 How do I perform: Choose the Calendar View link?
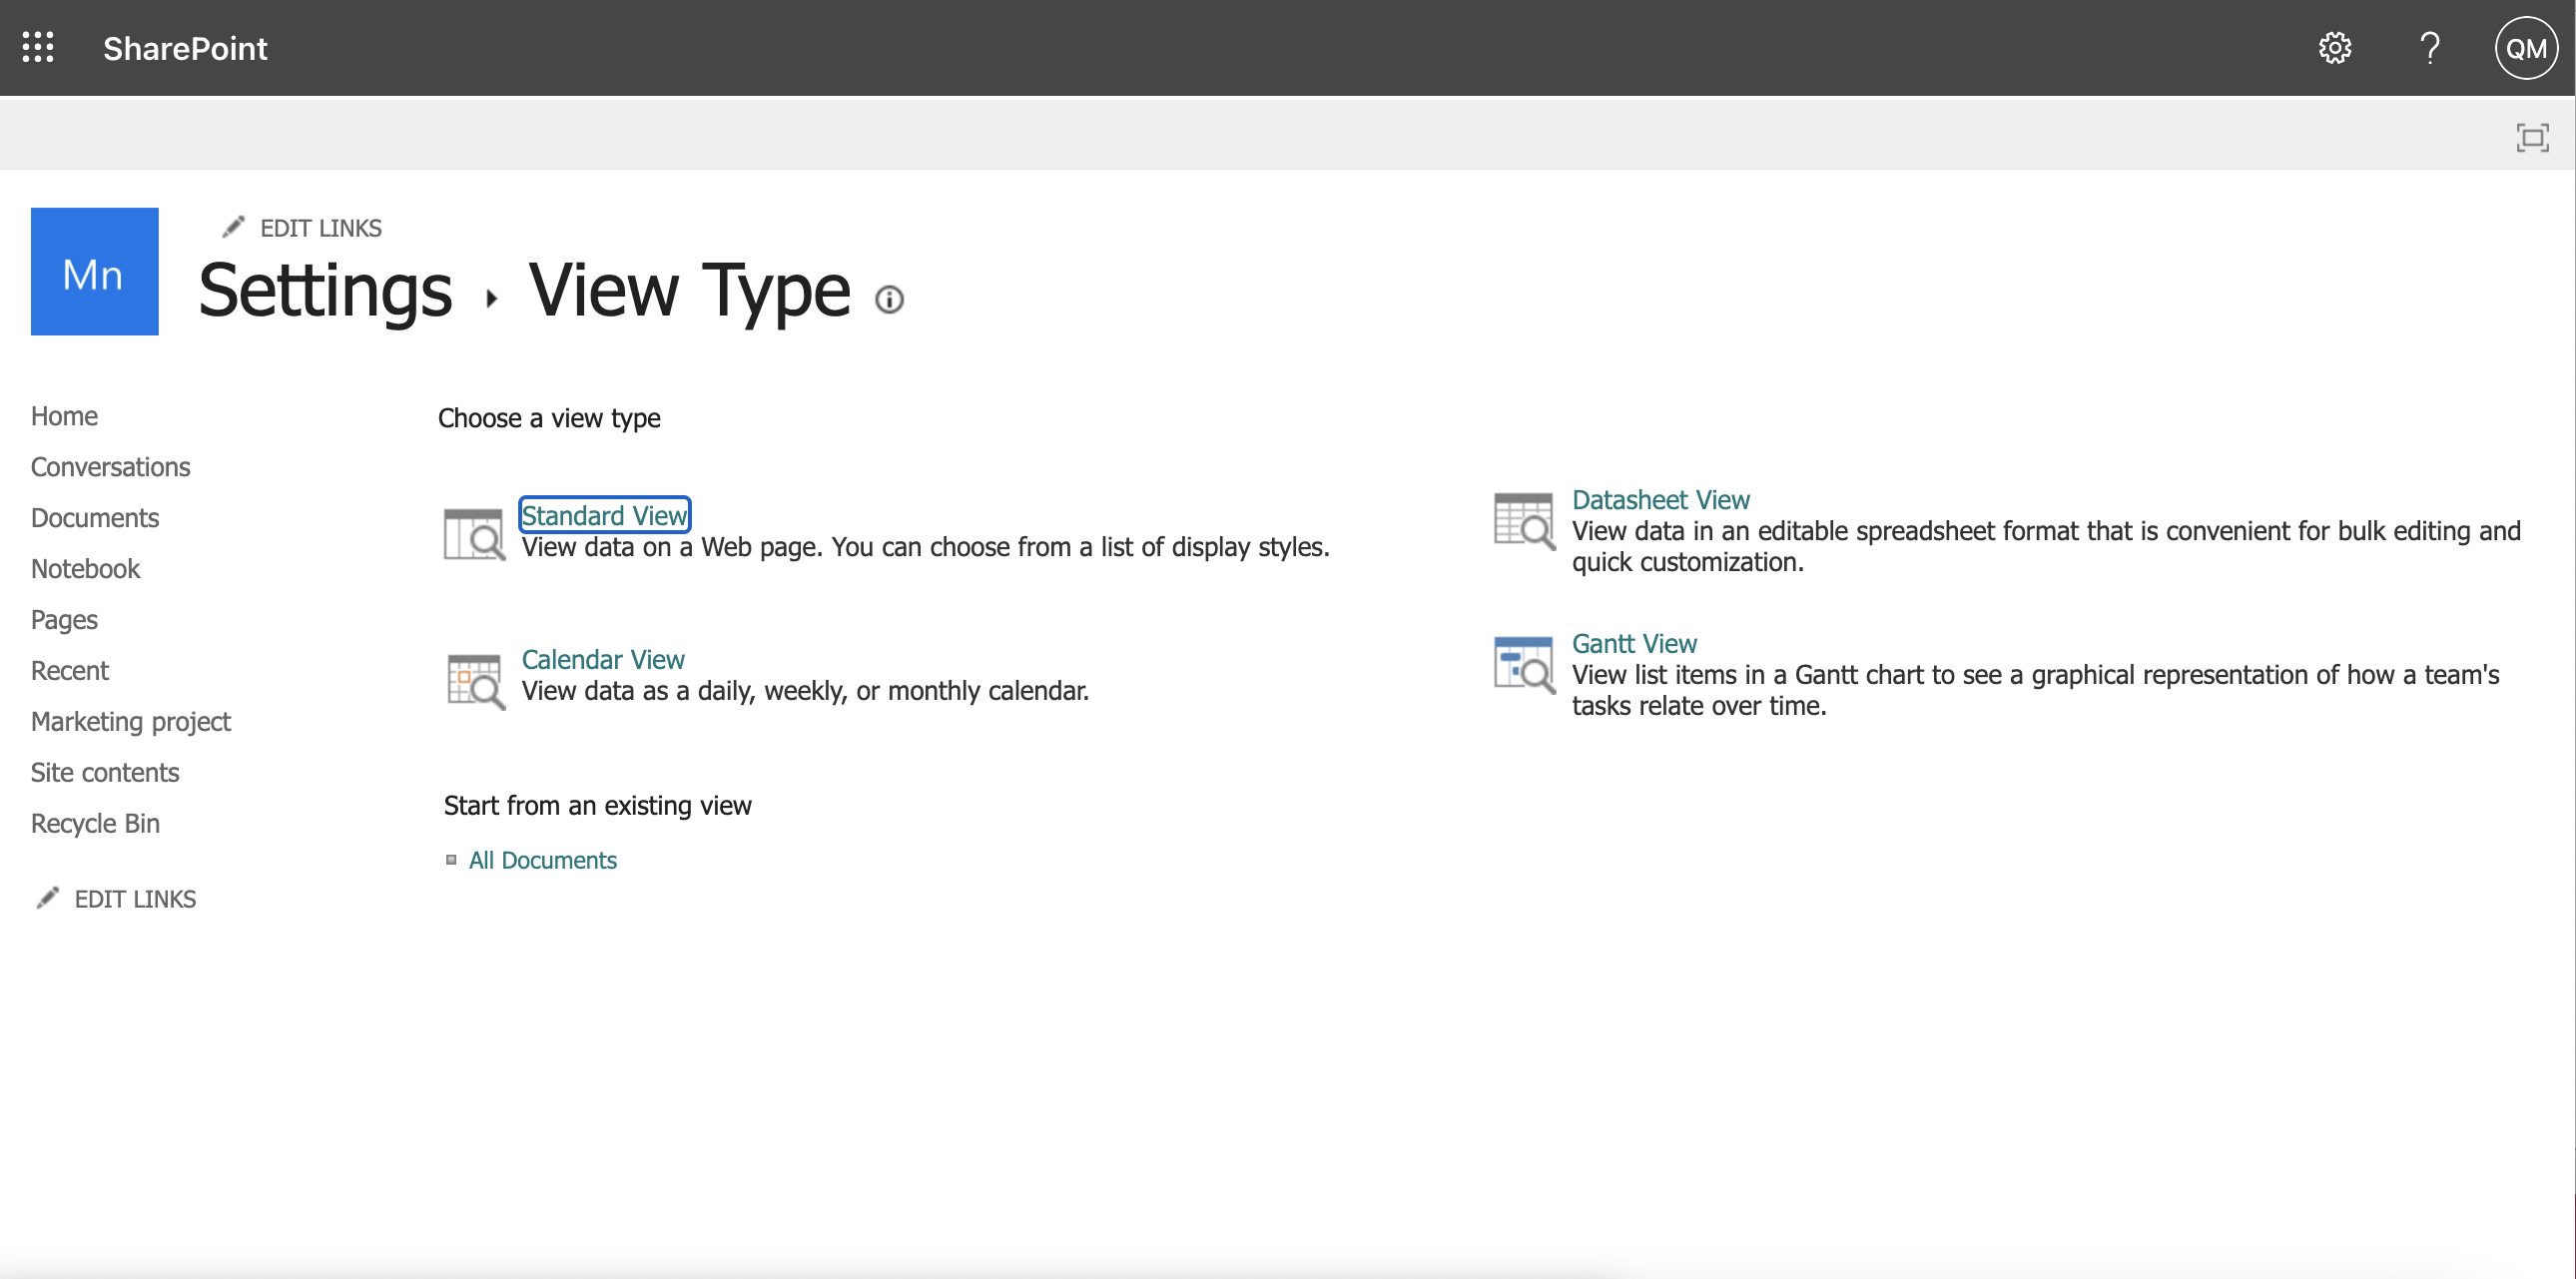coord(603,659)
